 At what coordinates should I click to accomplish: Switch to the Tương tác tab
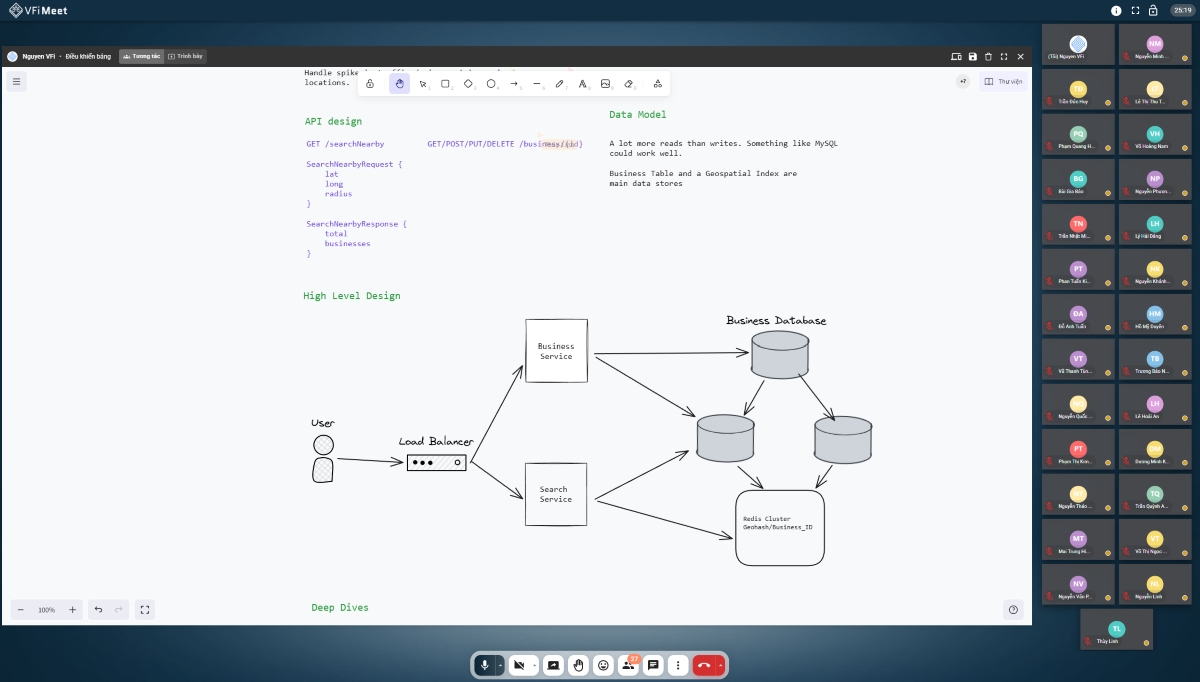coord(141,56)
